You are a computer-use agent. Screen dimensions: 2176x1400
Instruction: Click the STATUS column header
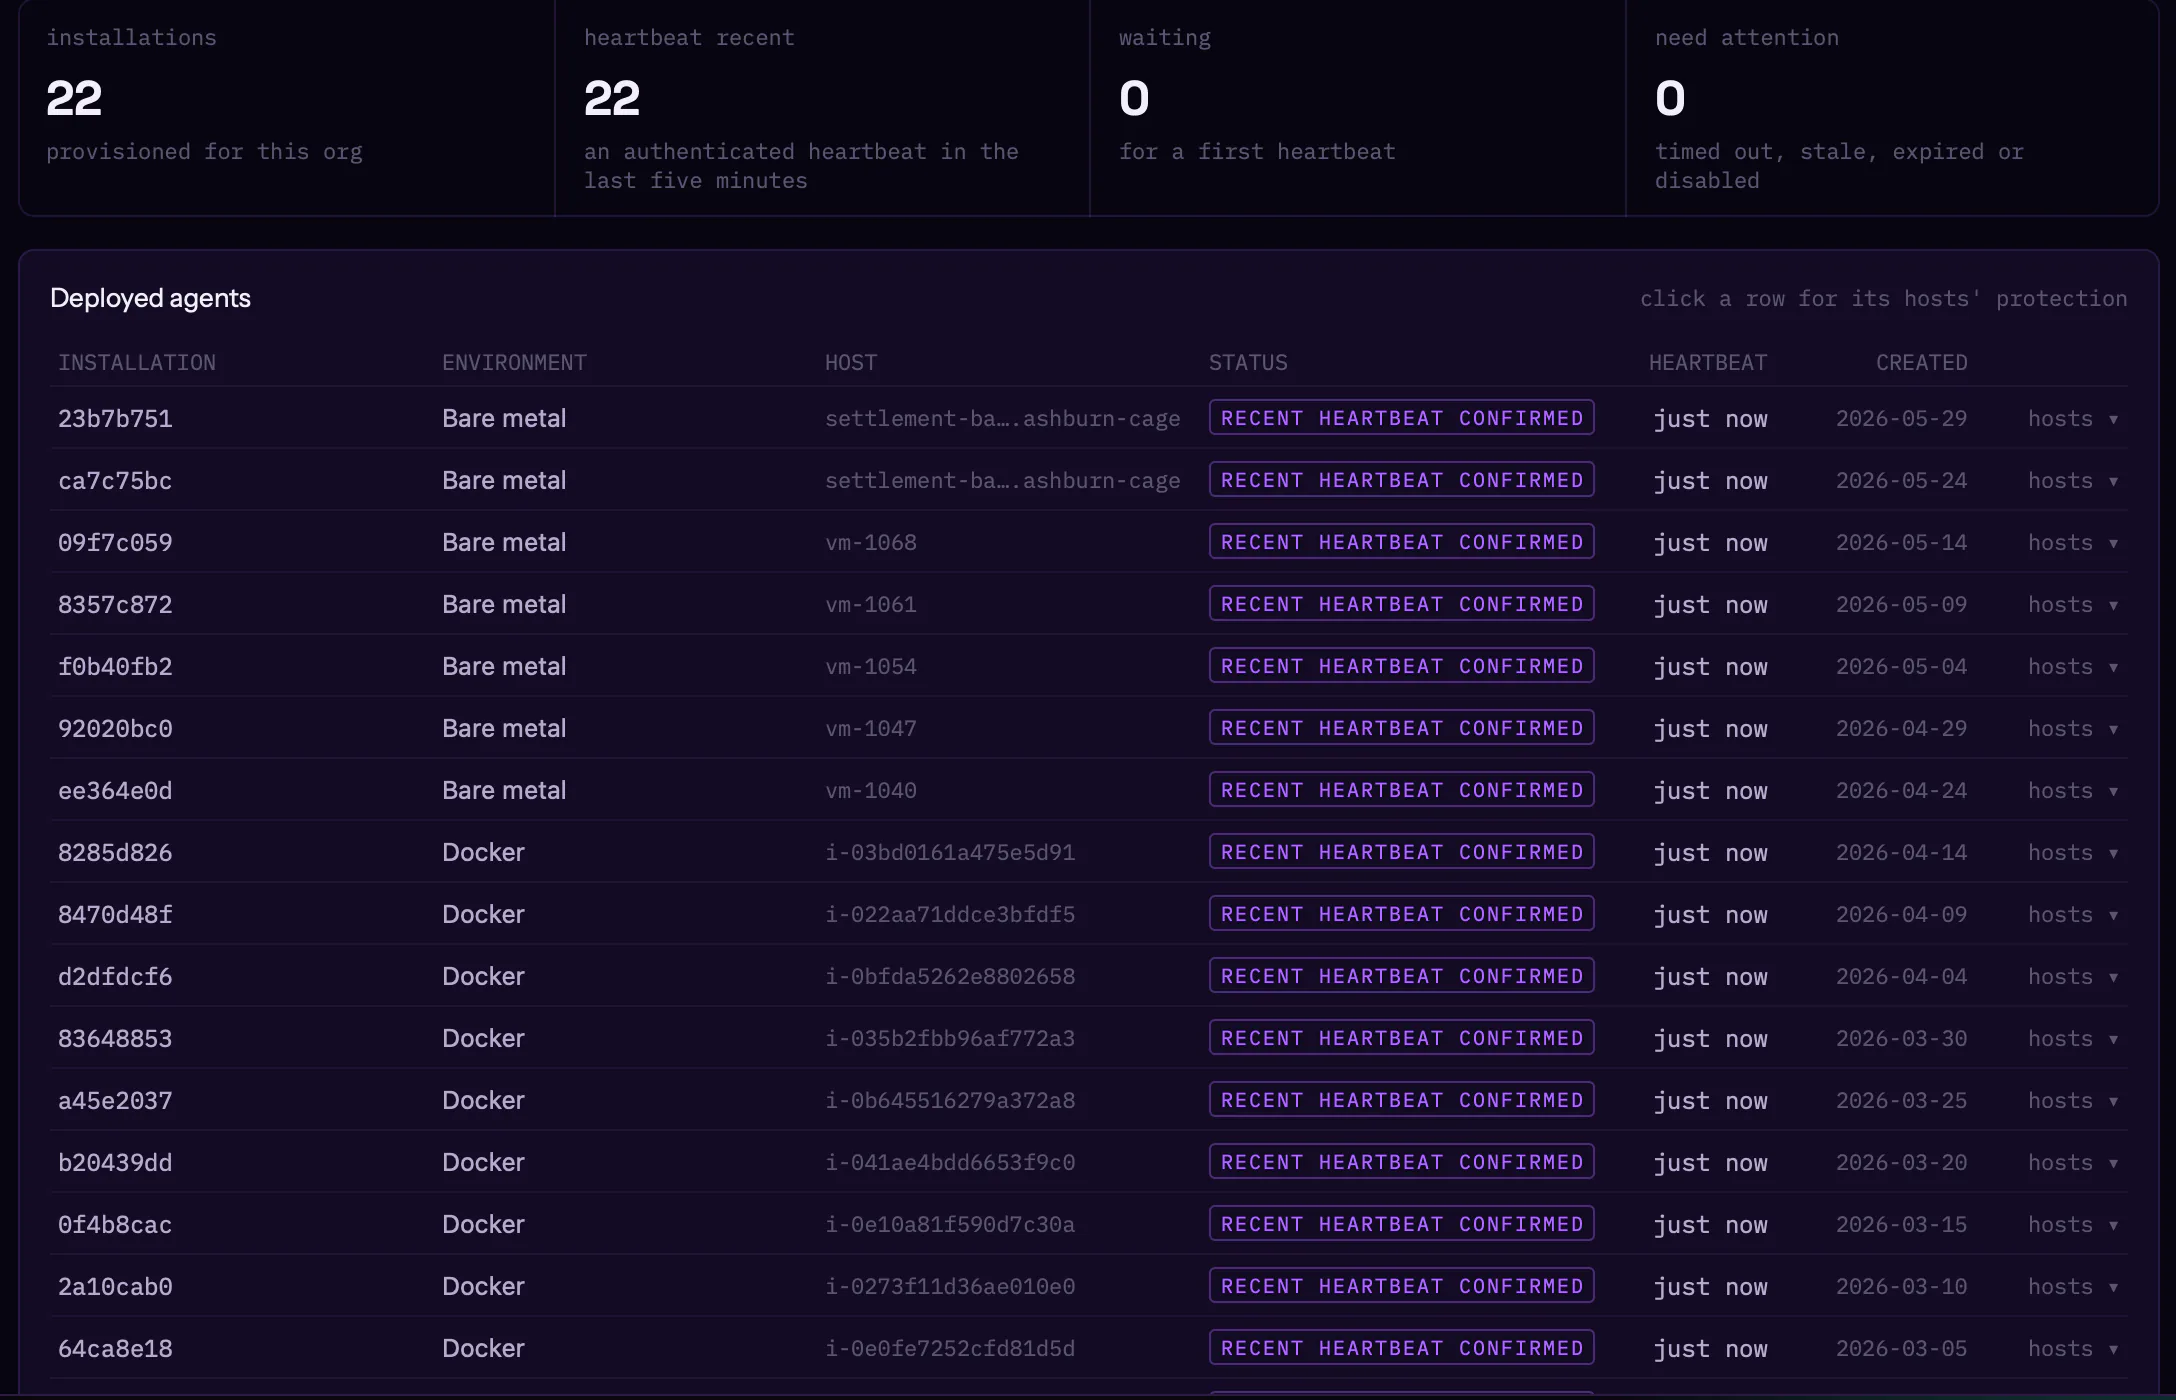tap(1248, 363)
